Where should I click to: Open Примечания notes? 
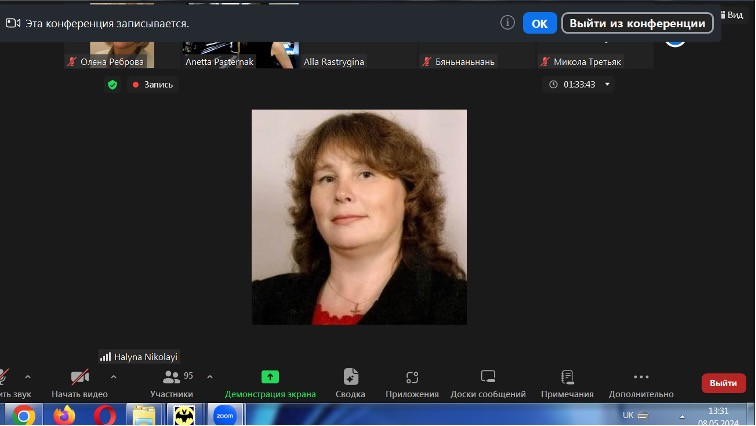point(567,384)
